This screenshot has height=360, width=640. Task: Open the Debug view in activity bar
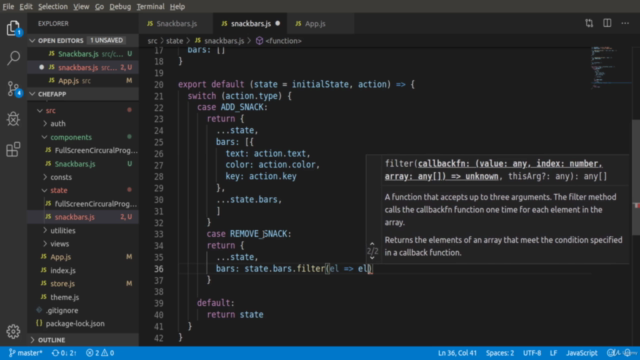tap(13, 119)
